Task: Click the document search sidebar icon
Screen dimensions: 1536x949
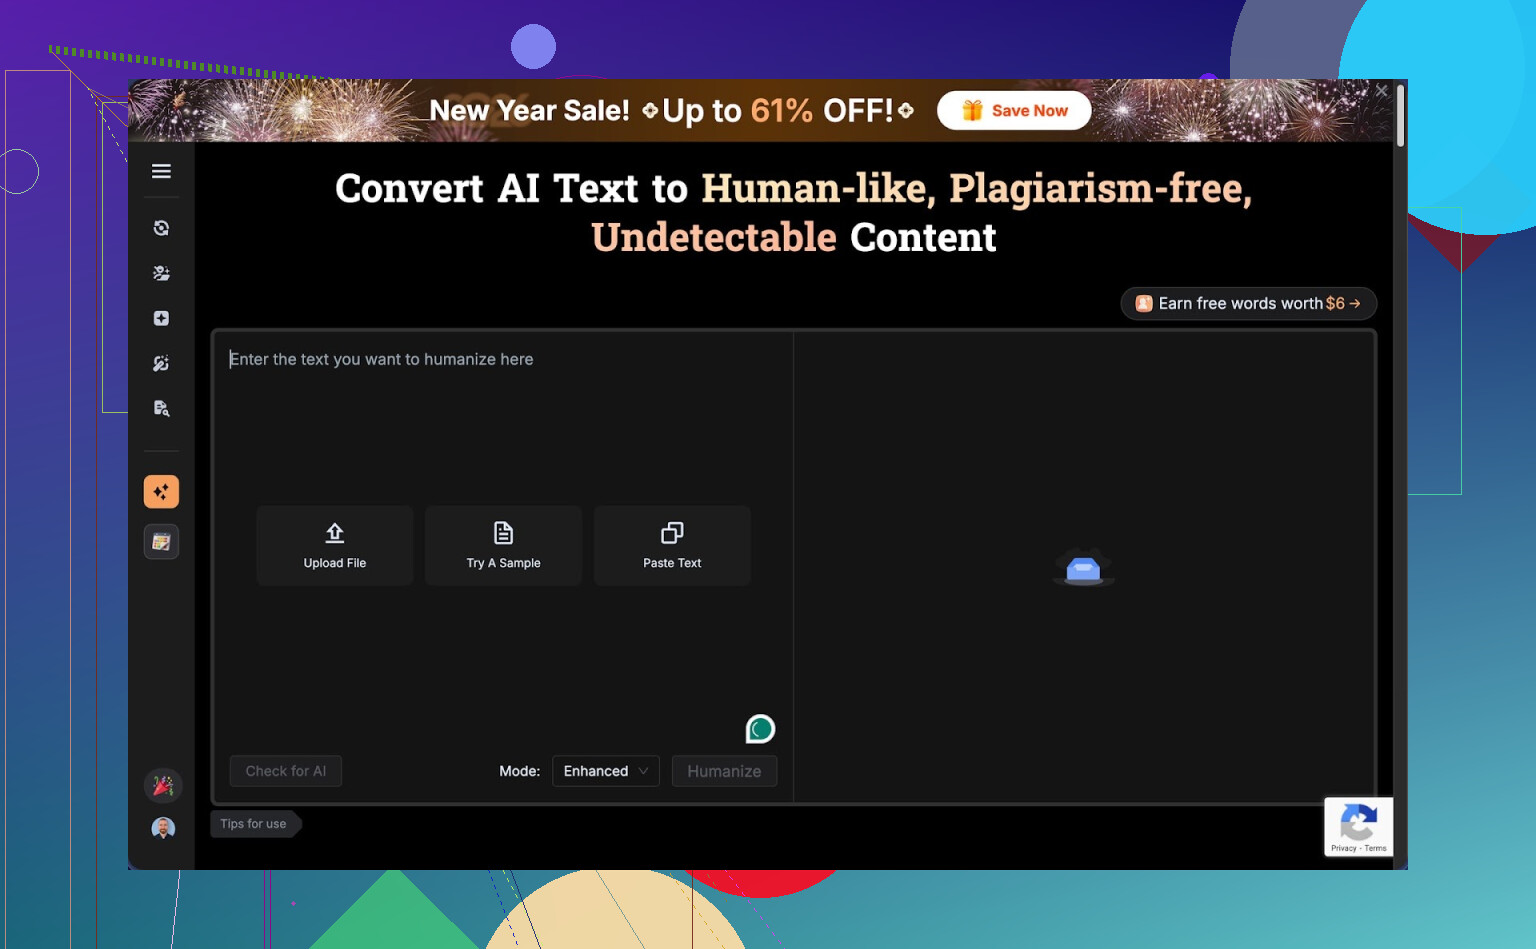Action: click(161, 408)
